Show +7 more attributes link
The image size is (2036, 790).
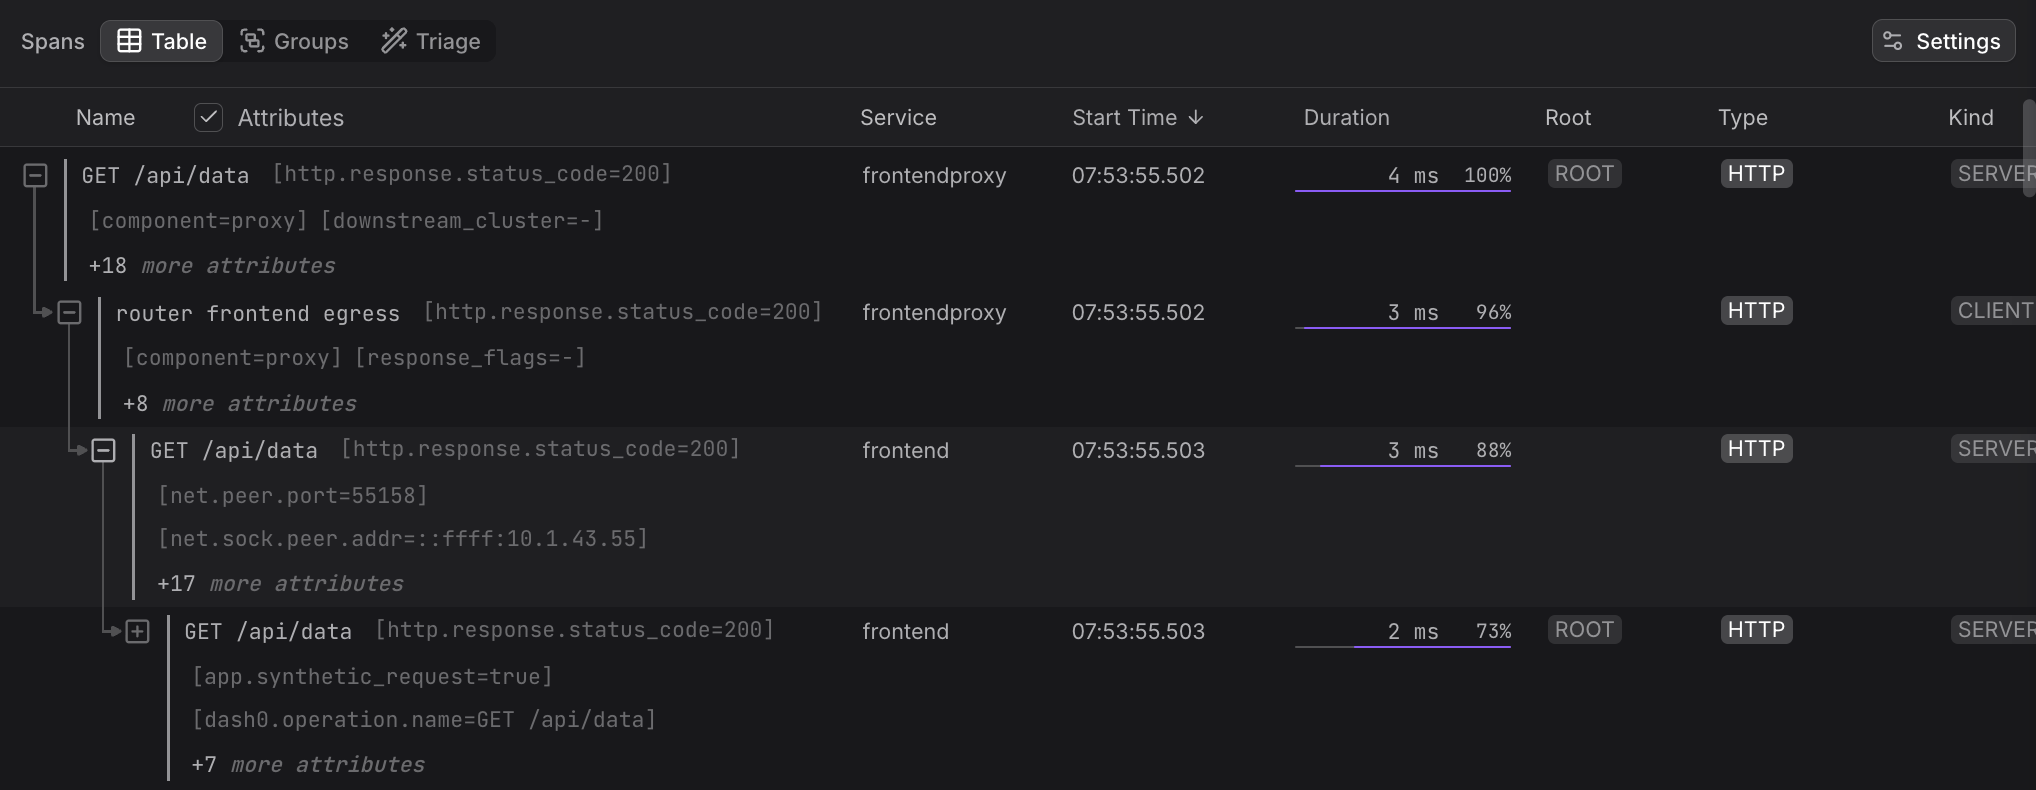coord(308,765)
